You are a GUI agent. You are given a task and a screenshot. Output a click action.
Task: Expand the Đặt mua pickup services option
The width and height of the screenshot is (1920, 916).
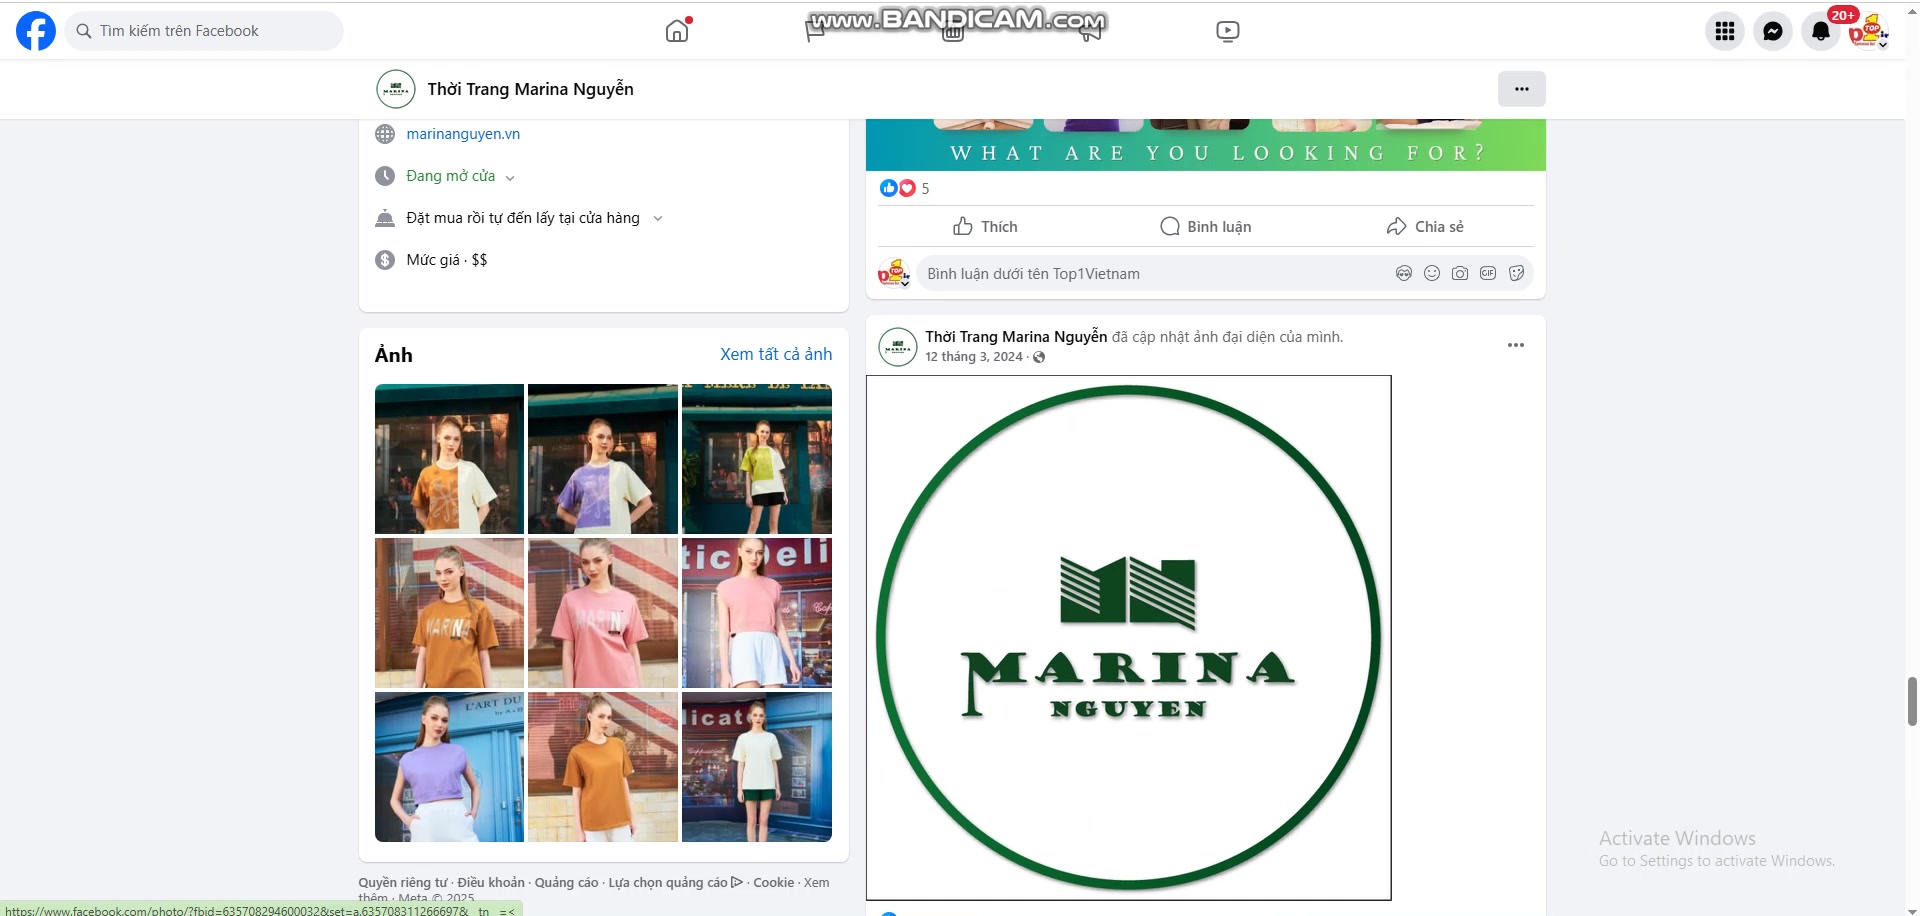(x=657, y=218)
